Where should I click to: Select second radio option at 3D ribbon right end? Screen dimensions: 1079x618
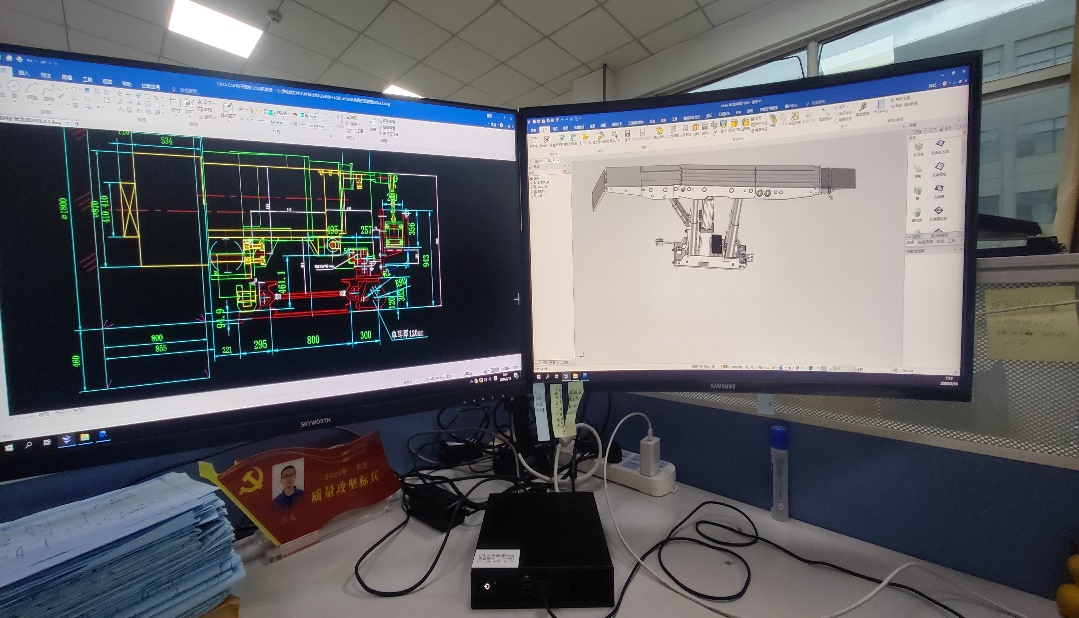coord(890,105)
